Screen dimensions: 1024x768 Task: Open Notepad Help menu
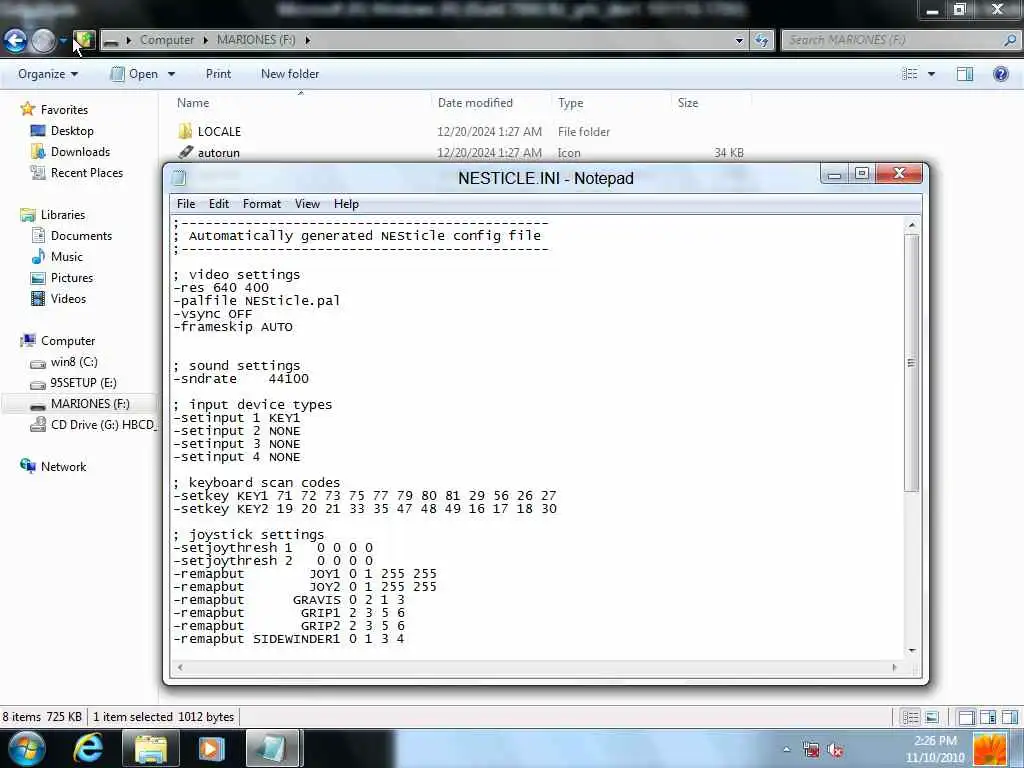tap(346, 204)
